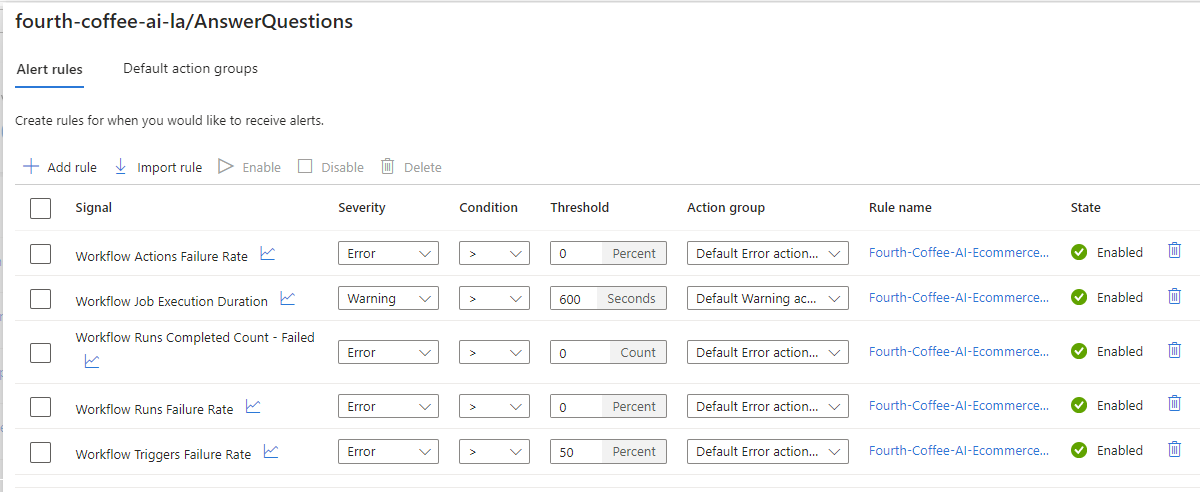
Task: Open Action group dropdown for Workflow Triggers Failure Rate
Action: tap(768, 451)
